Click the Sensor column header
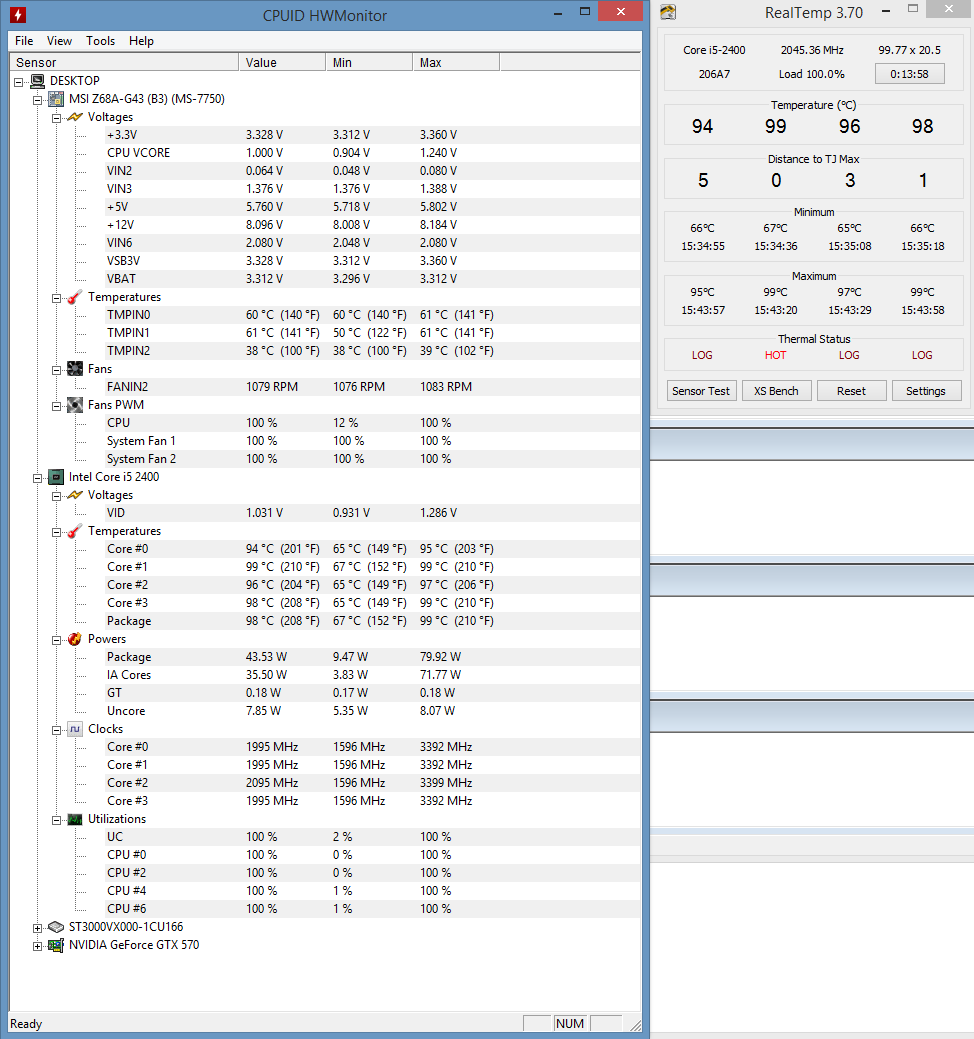The width and height of the screenshot is (974, 1039). 124,62
